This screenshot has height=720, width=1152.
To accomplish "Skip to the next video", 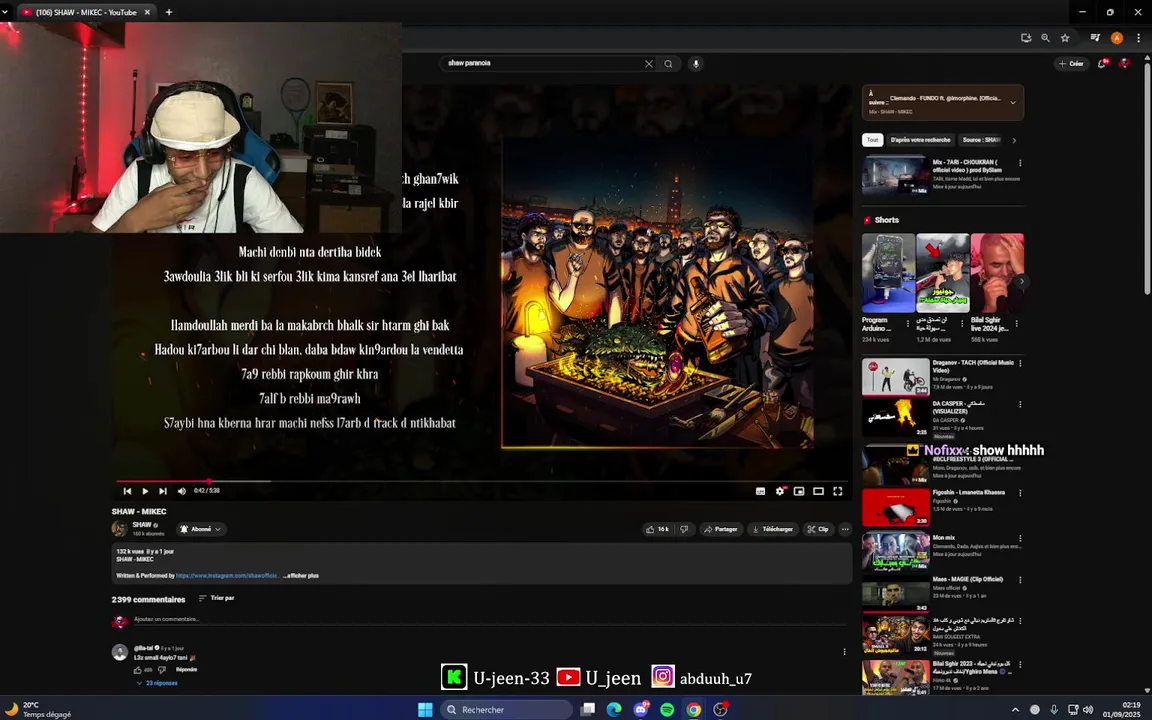I will 163,492.
